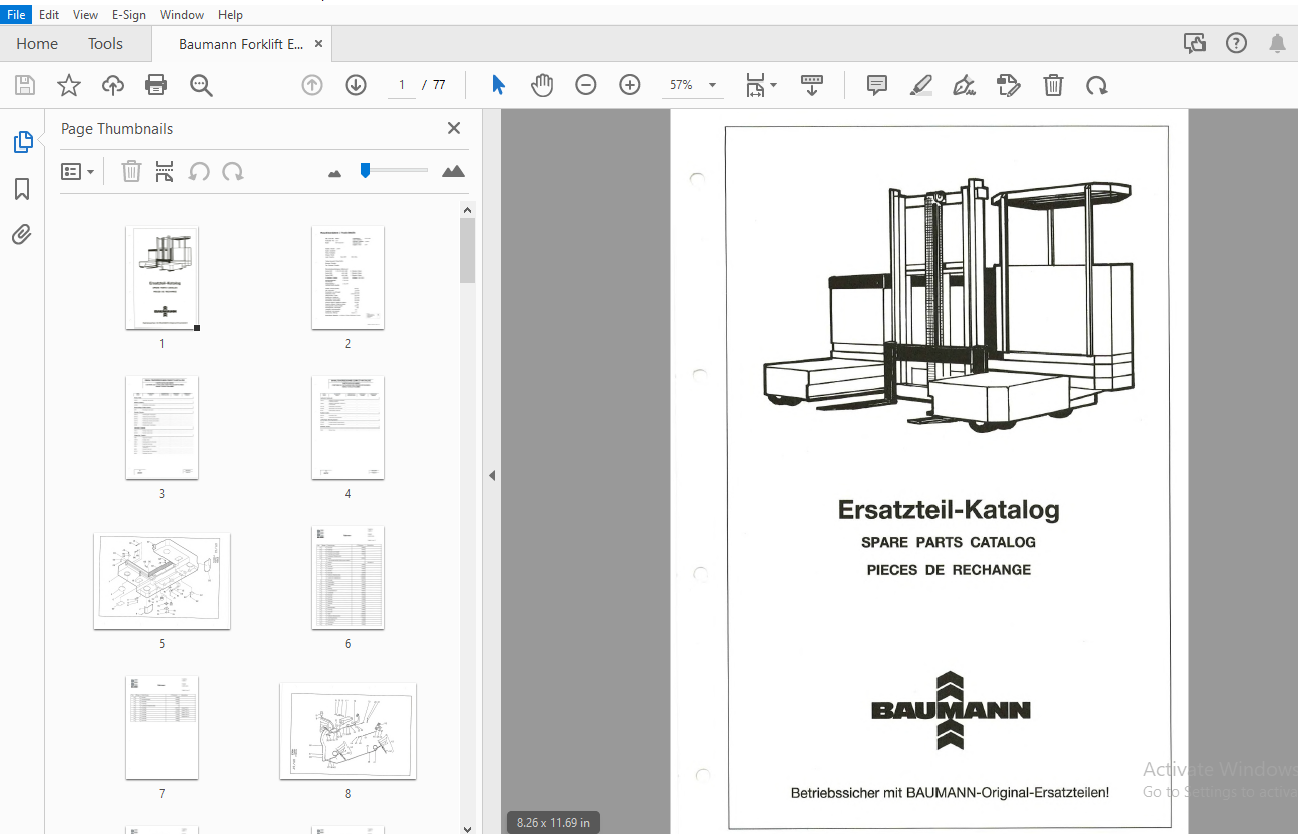The height and width of the screenshot is (834, 1298).
Task: Click thumbnail panel insert page break icon
Action: (165, 171)
